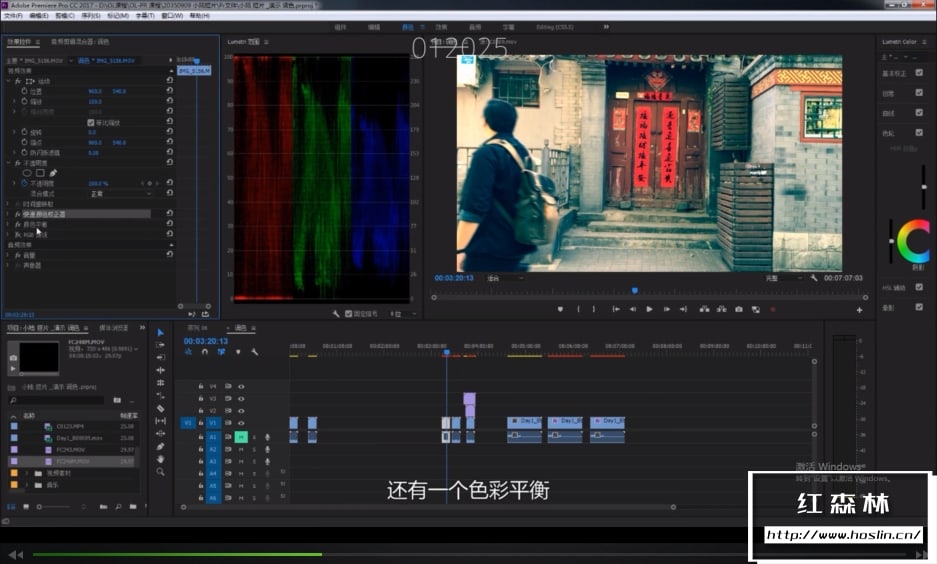Select the Zoom tool in the toolbar
The height and width of the screenshot is (564, 937).
pos(161,471)
